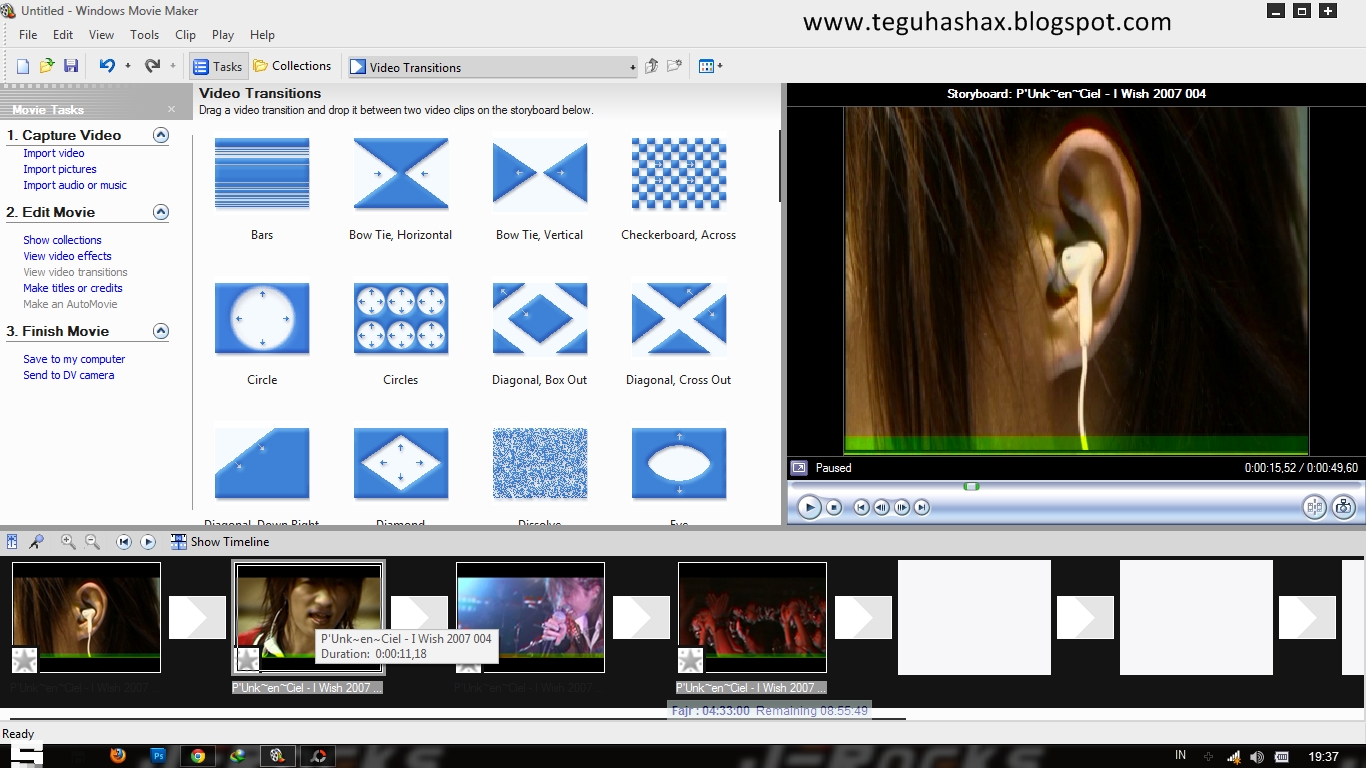Open the Edit menu
Screen dimensions: 1366x768
63,35
